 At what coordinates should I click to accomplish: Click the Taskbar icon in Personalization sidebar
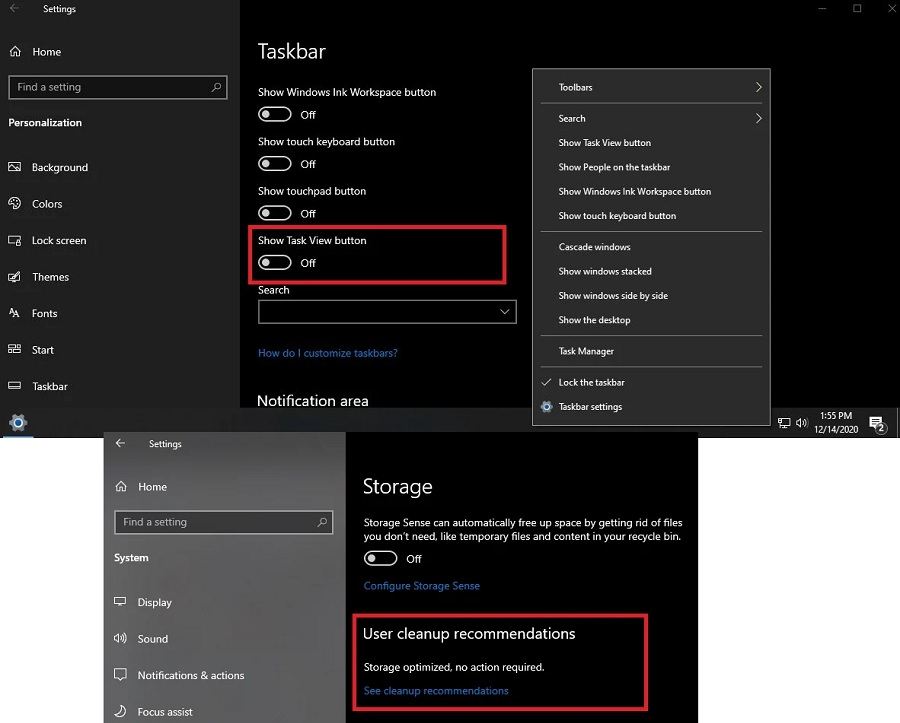(x=14, y=386)
